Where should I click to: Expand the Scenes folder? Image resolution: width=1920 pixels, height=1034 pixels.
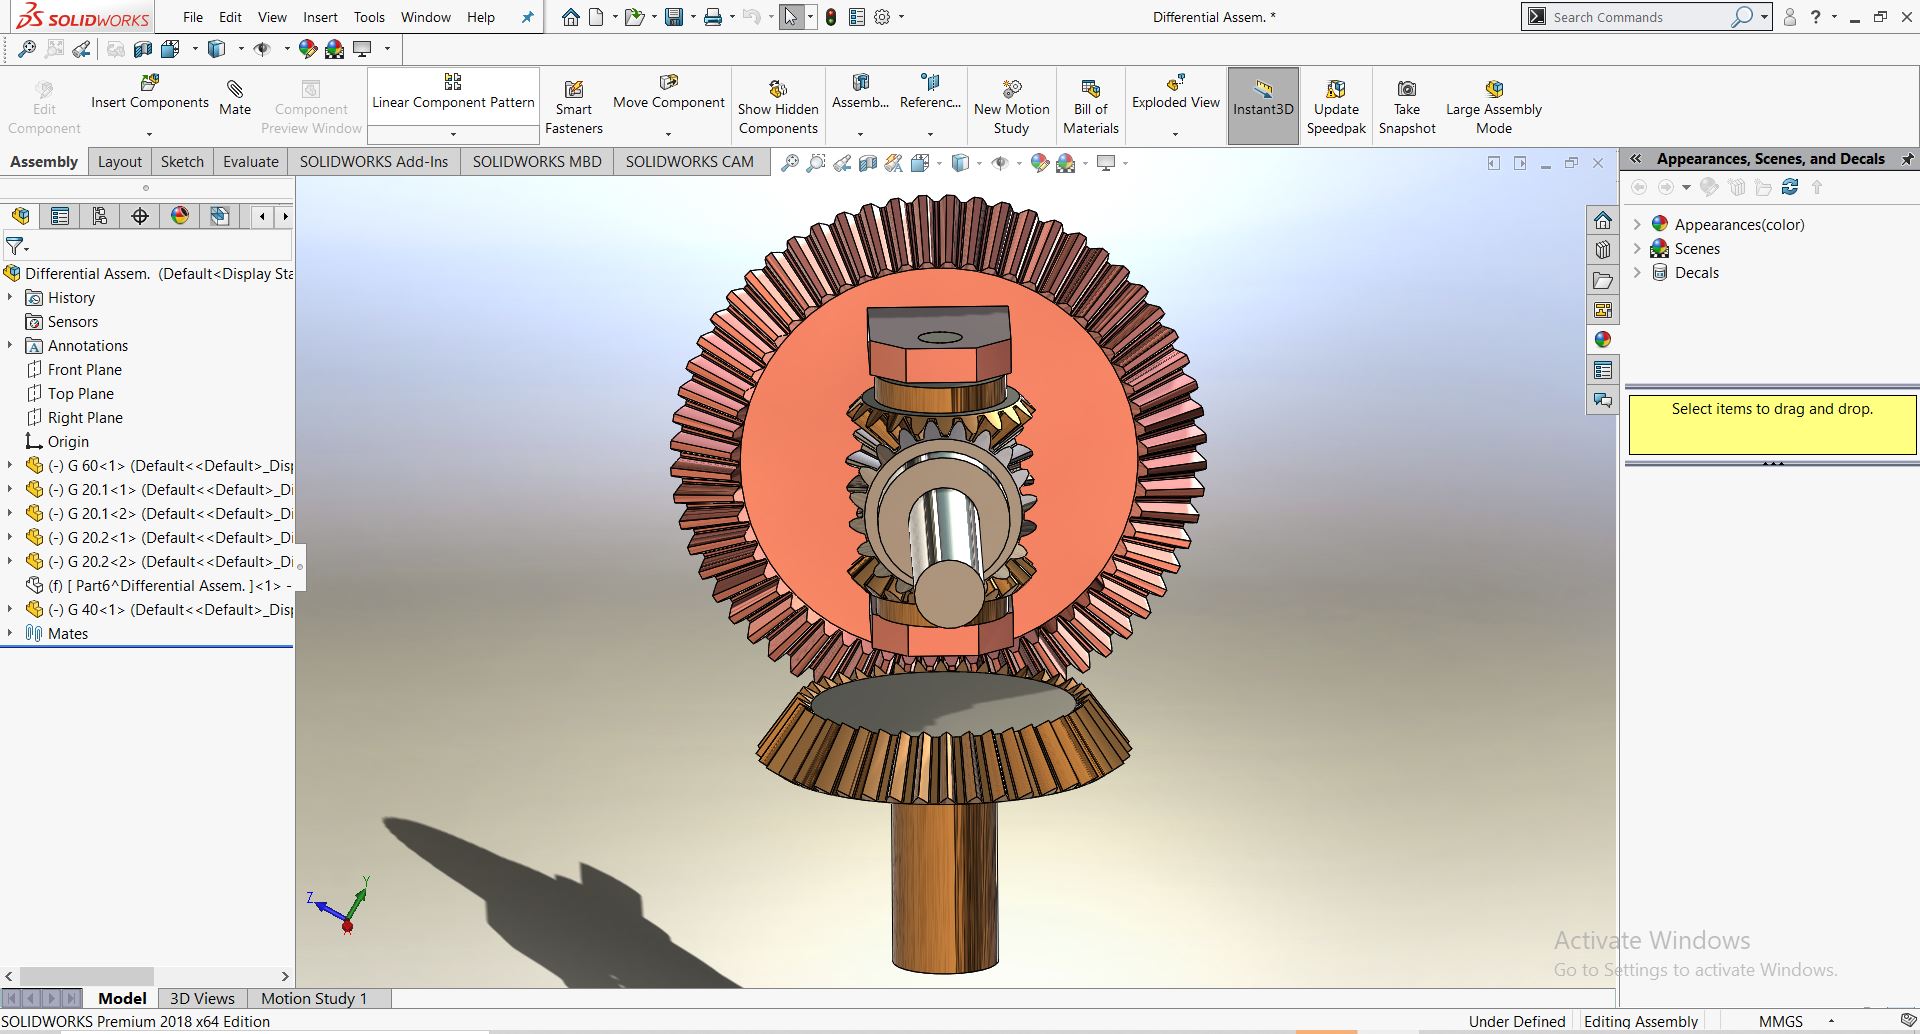pyautogui.click(x=1637, y=248)
